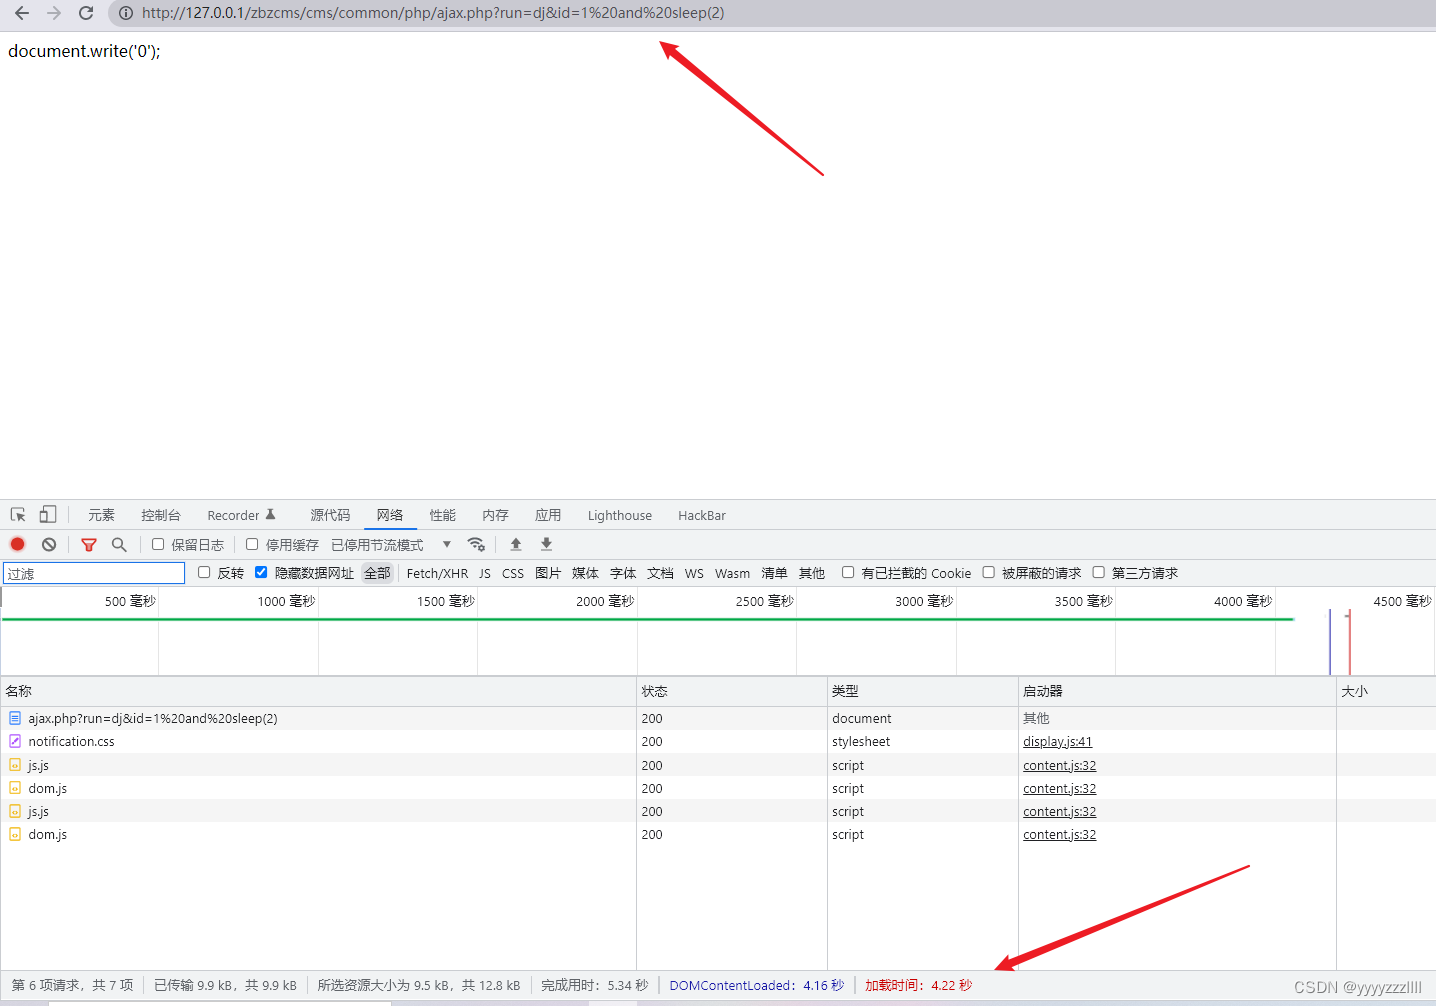Select the notification.css request row
The height and width of the screenshot is (1006, 1436).
[x=718, y=741]
